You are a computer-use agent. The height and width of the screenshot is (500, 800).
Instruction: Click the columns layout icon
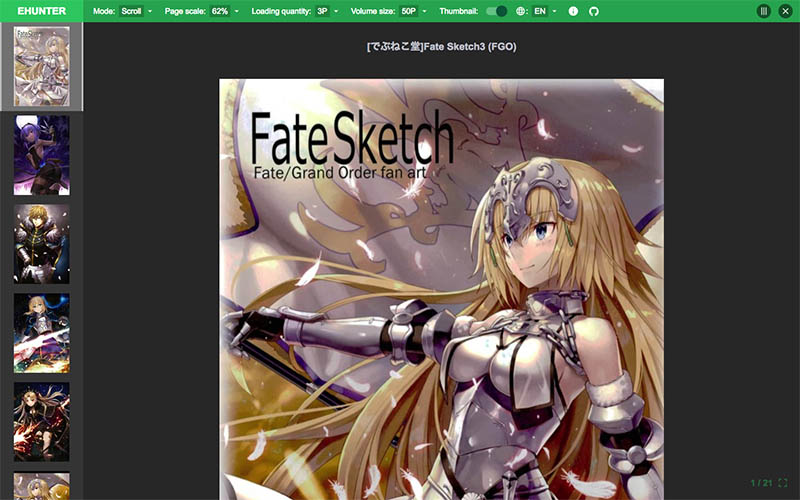(764, 11)
